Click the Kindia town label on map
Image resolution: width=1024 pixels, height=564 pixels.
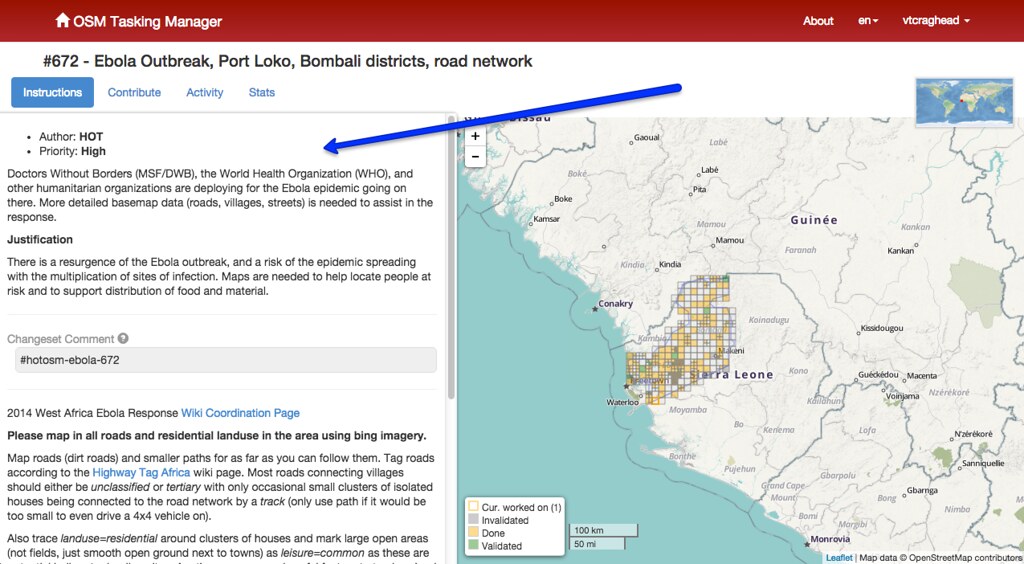pyautogui.click(x=670, y=264)
